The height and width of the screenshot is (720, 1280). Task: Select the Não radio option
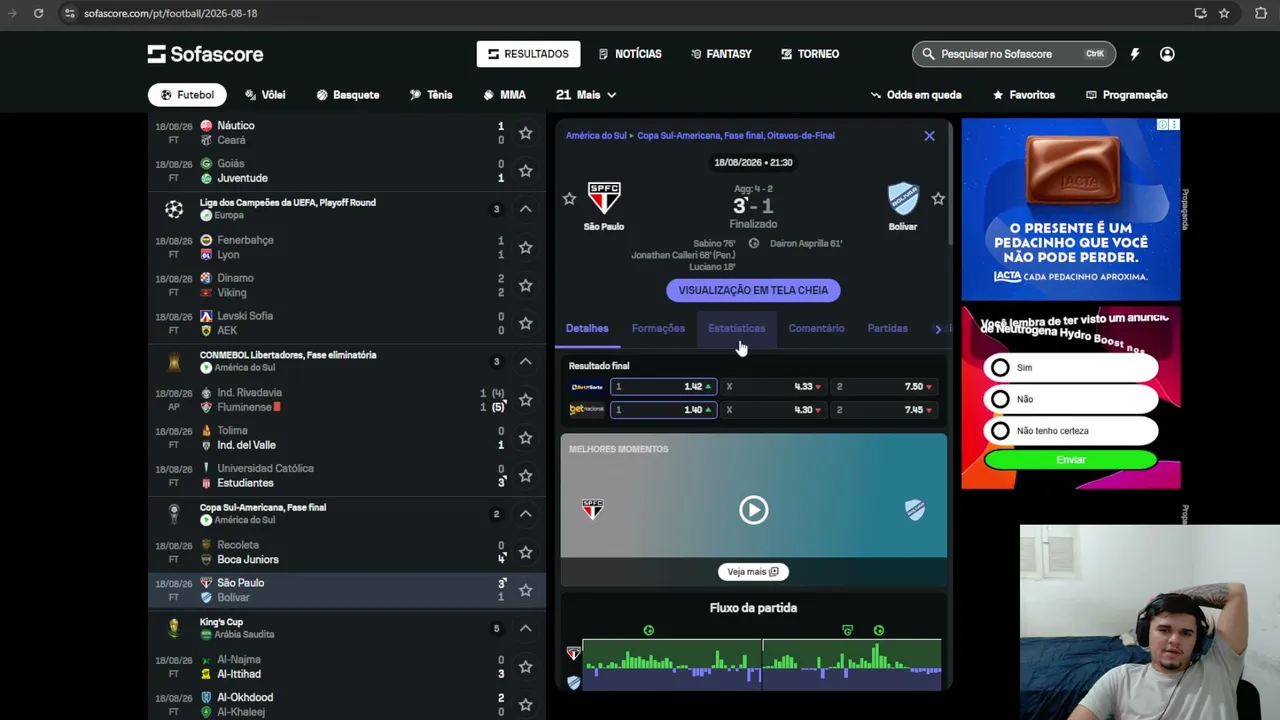(x=1000, y=399)
